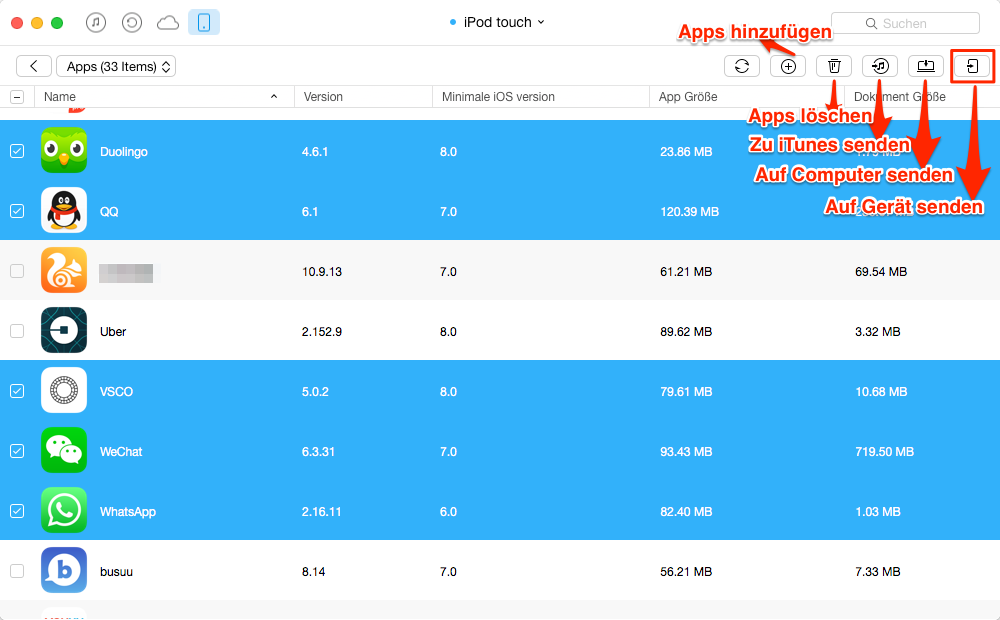This screenshot has width=1000, height=620.
Task: Select the WhatsApp app name
Action: (x=128, y=512)
